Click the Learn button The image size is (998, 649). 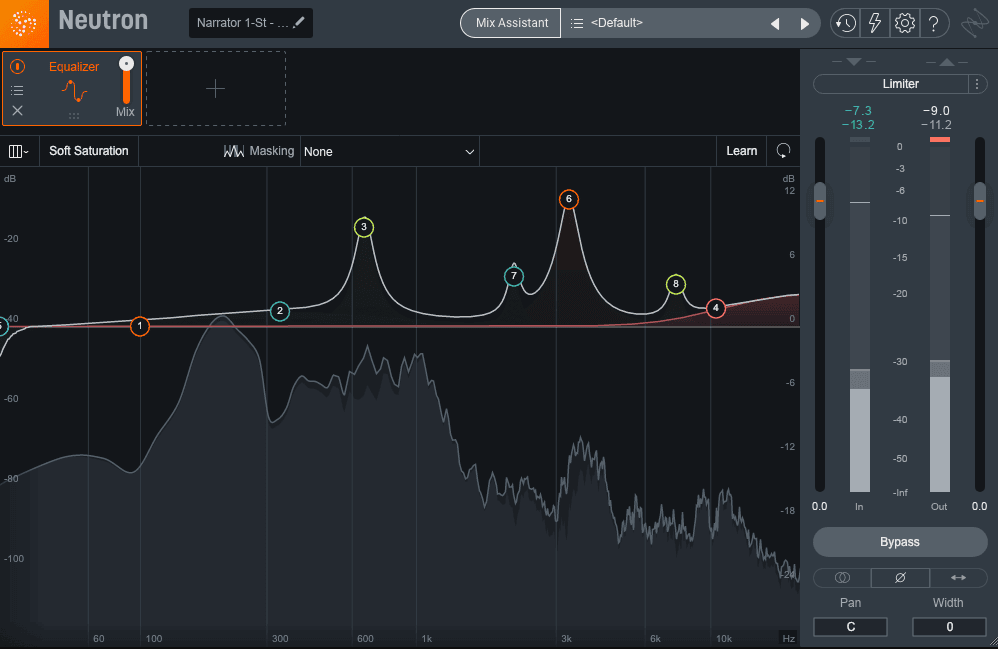[741, 151]
